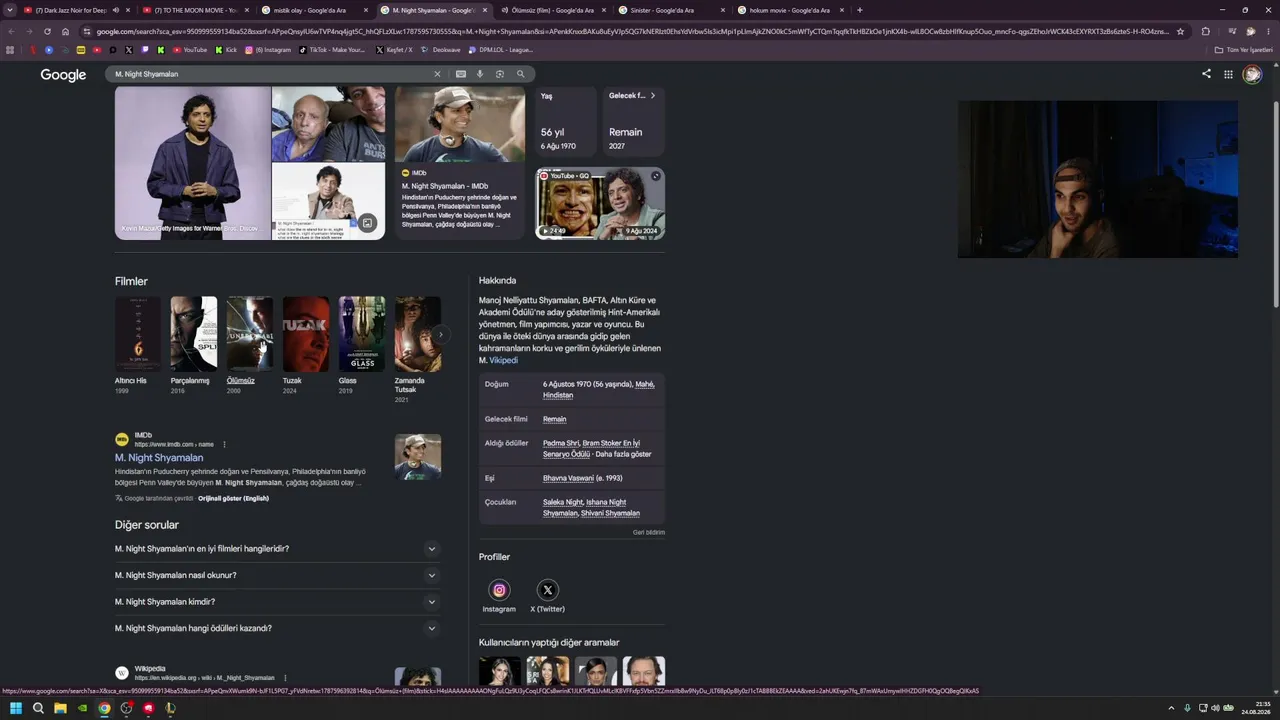Open the Instagram bookmark in the bookmarks bar

[x=267, y=49]
